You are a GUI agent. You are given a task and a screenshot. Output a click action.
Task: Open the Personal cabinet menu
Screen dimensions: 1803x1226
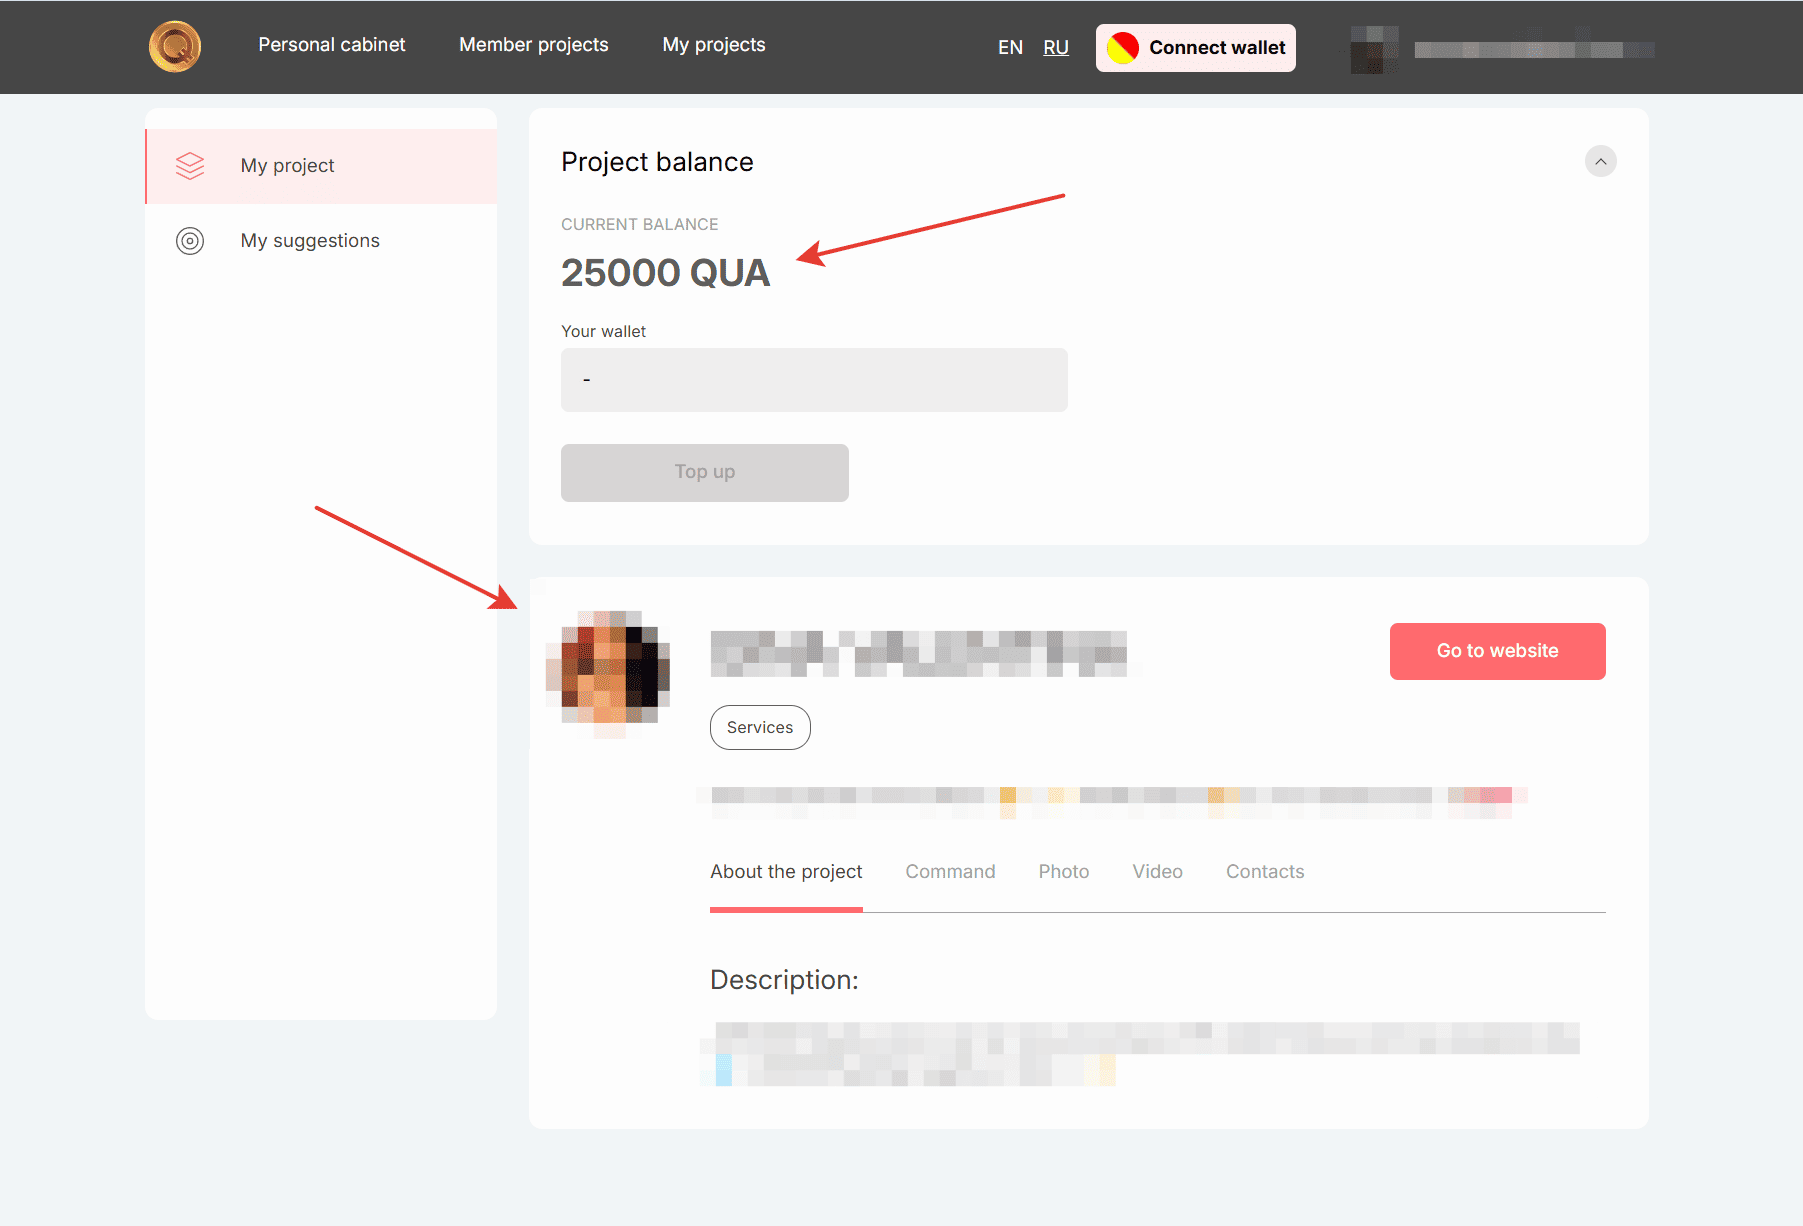pos(332,44)
